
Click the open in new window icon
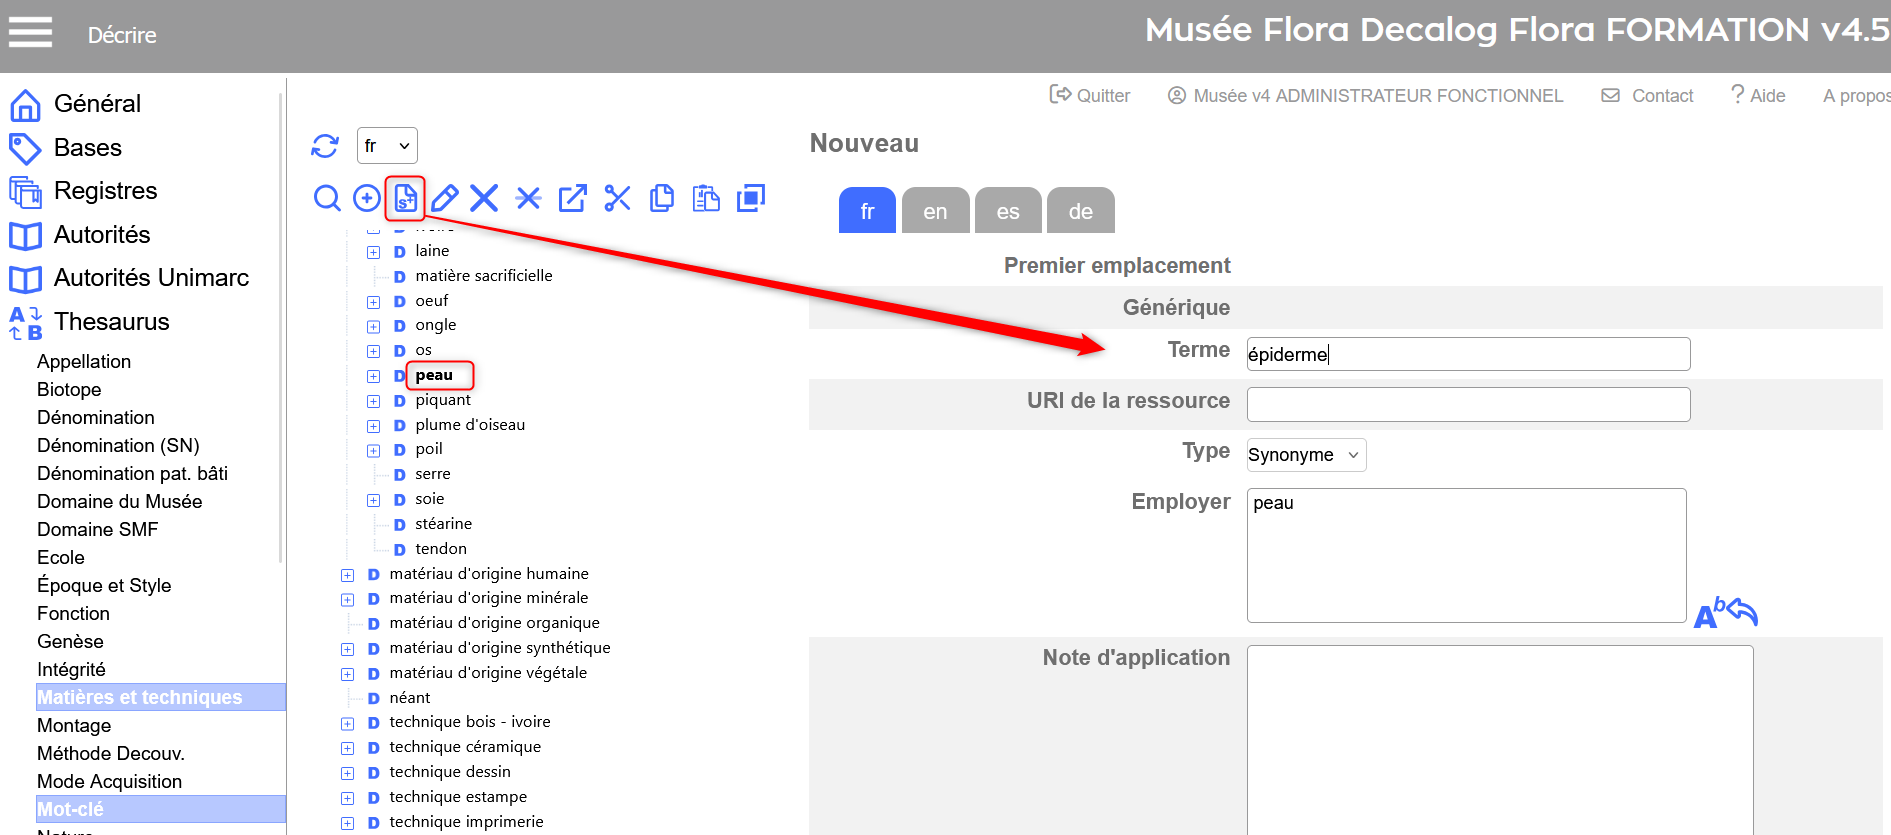572,198
